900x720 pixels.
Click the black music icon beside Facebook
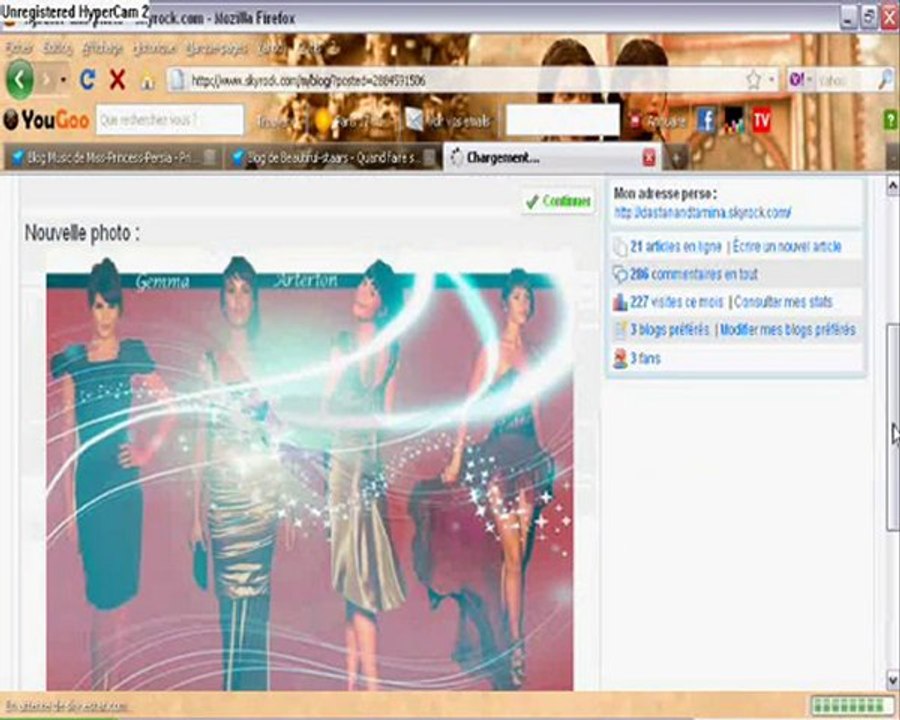[x=734, y=121]
